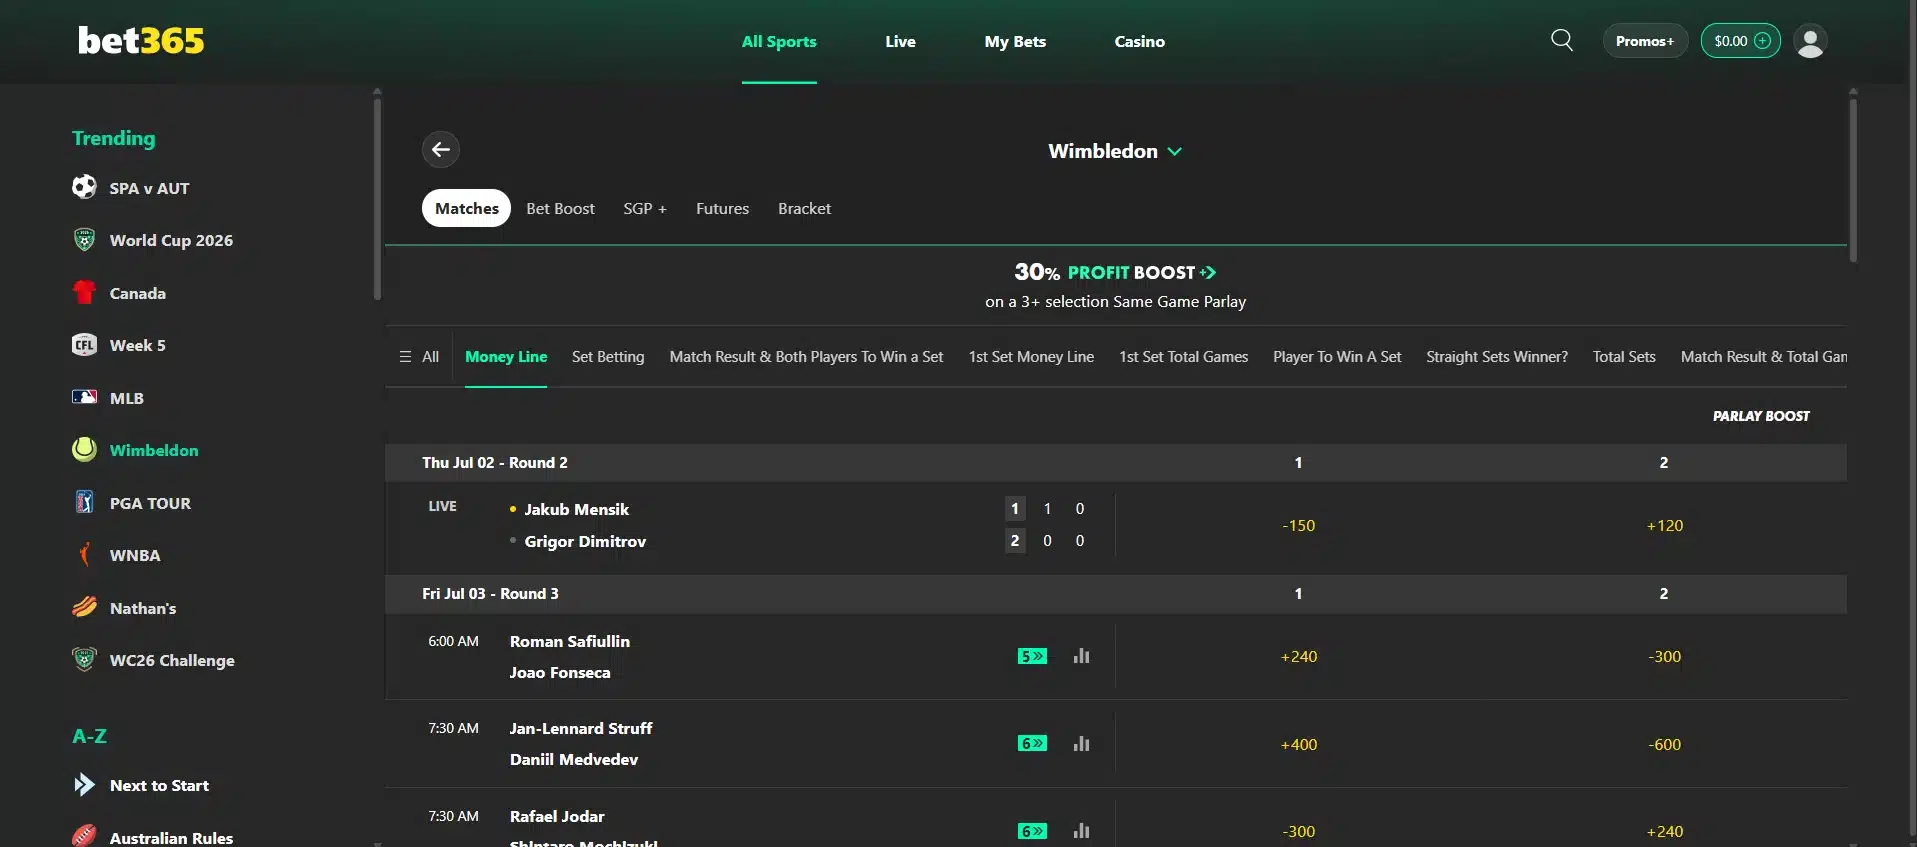Click the PARLAY BOOST label

1761,416
